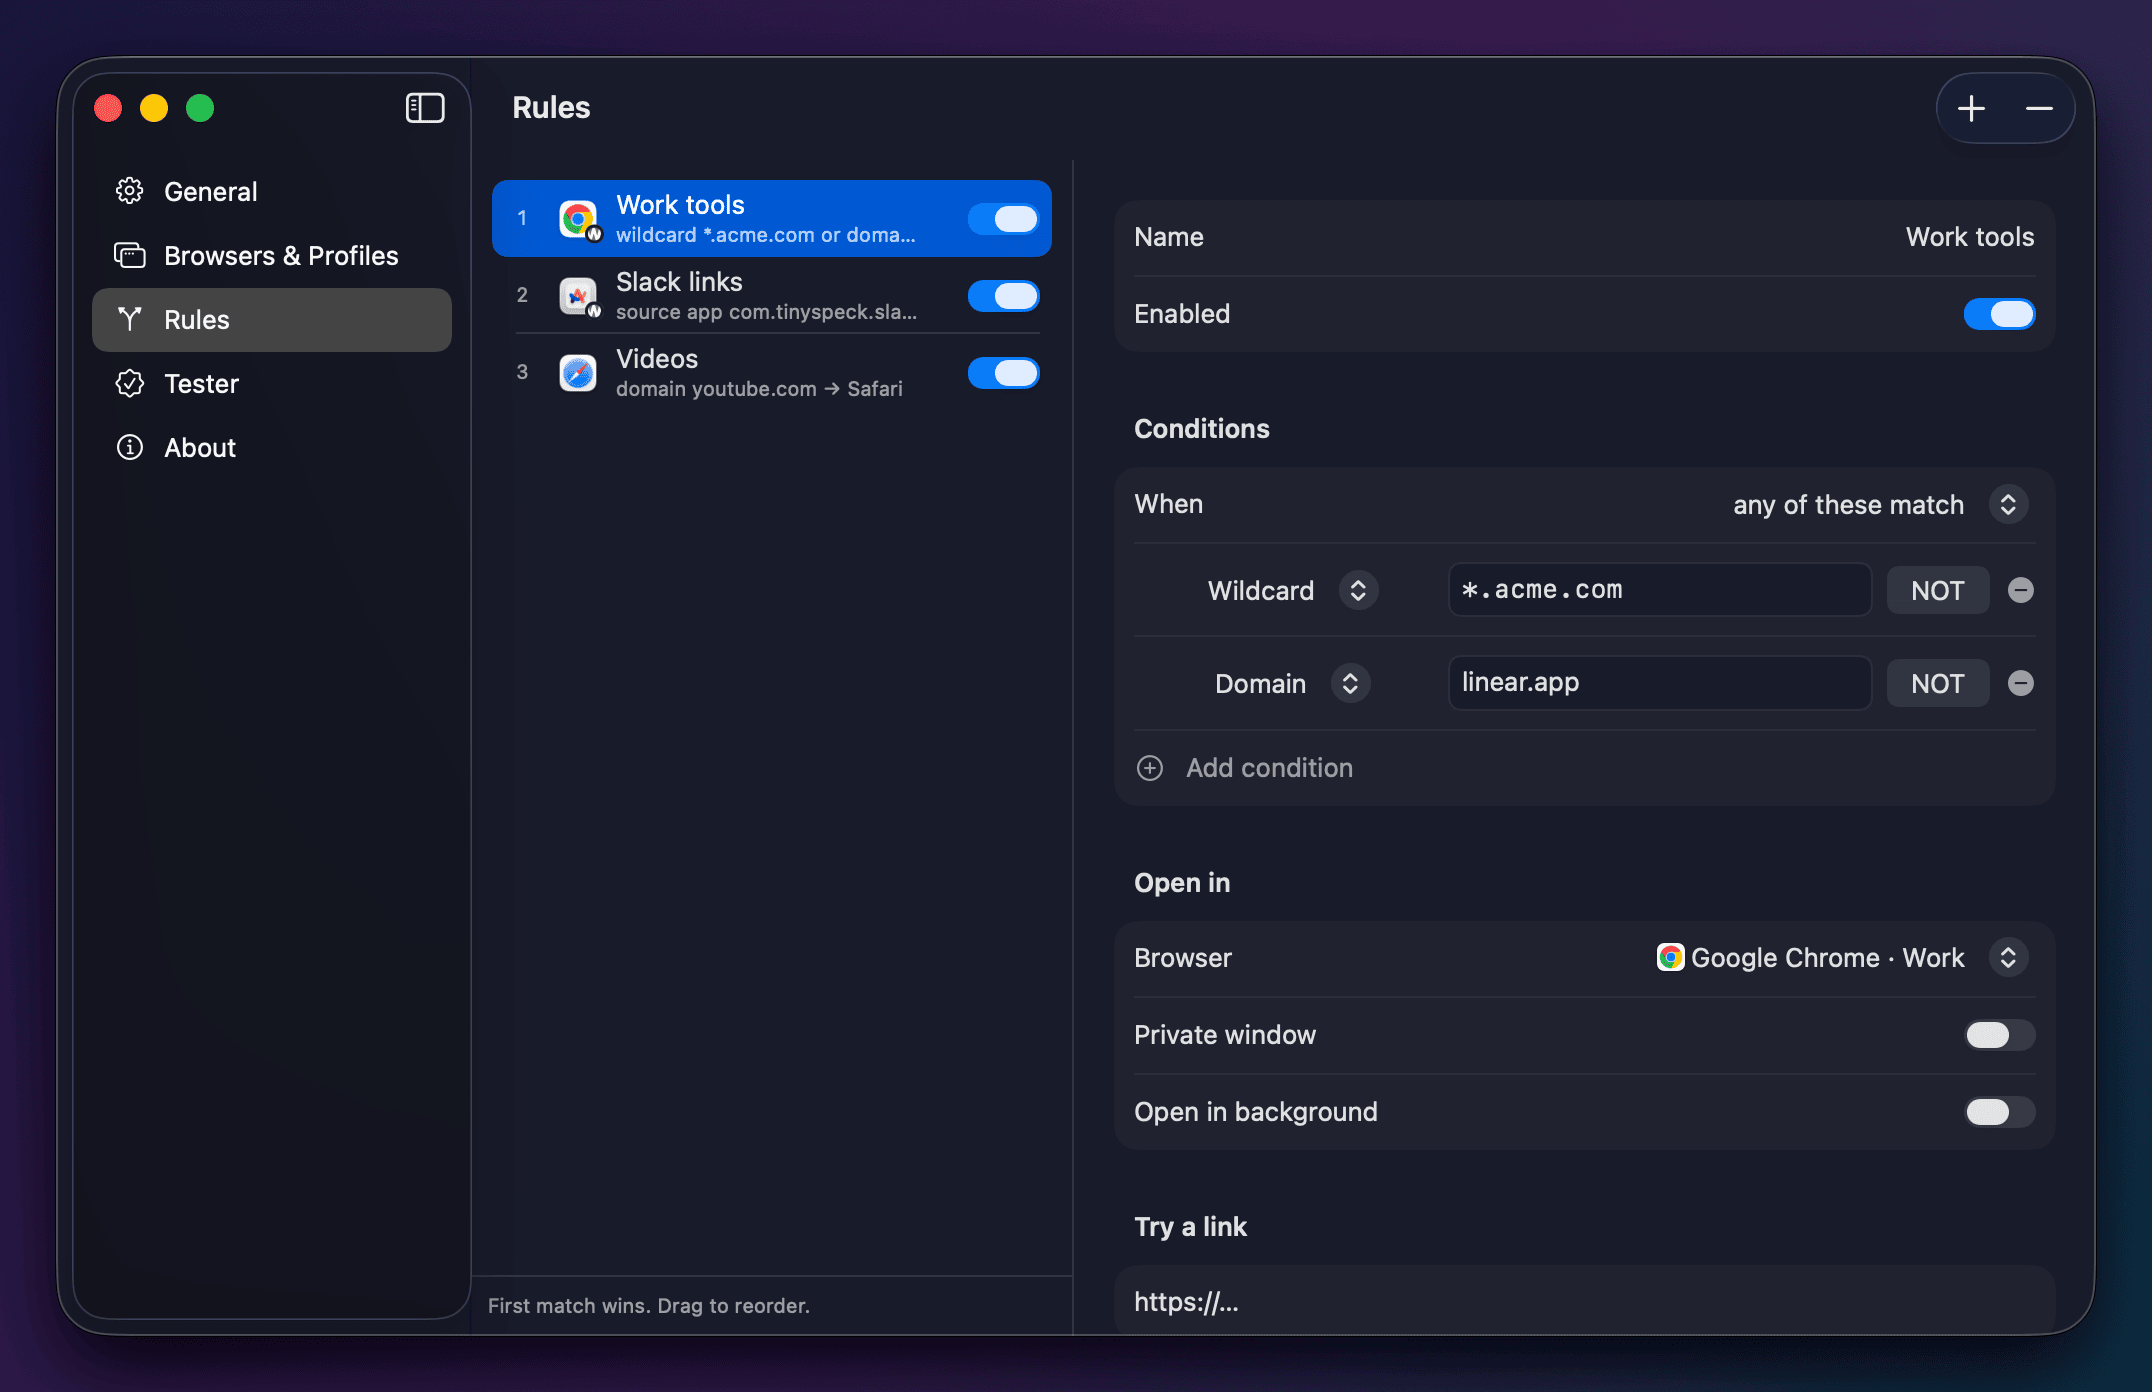Toggle the Slack links rule switch
The width and height of the screenshot is (2152, 1392).
tap(1003, 296)
